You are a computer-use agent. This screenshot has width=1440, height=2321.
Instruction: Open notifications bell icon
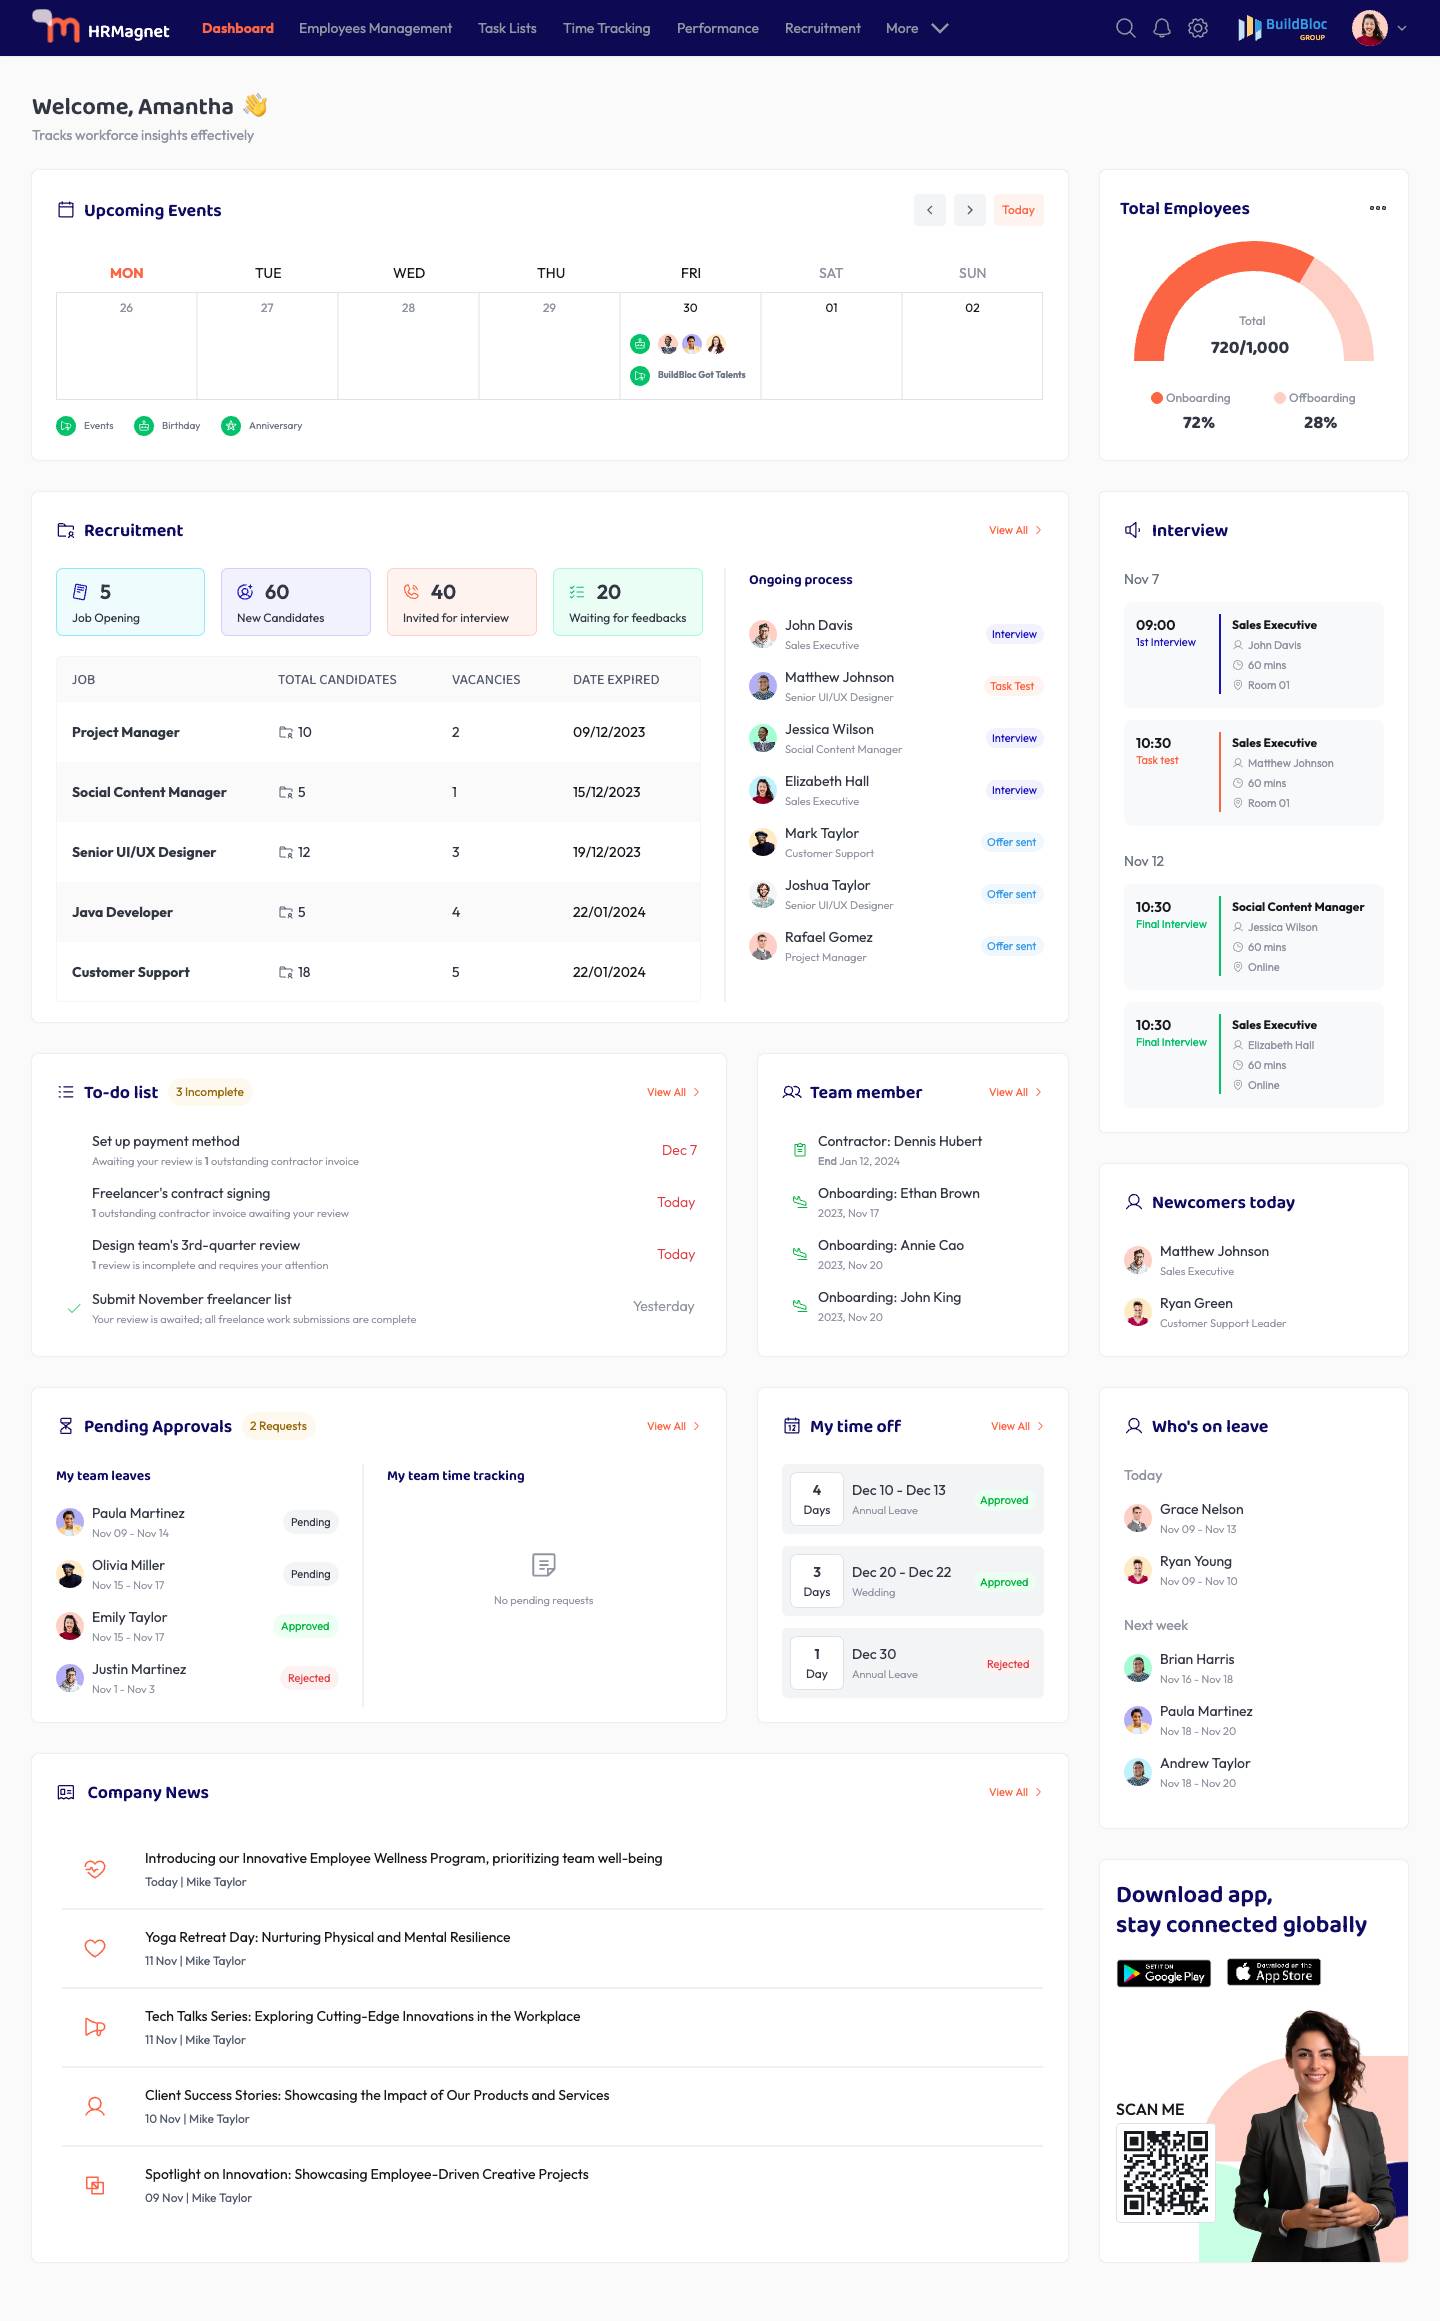coord(1162,28)
